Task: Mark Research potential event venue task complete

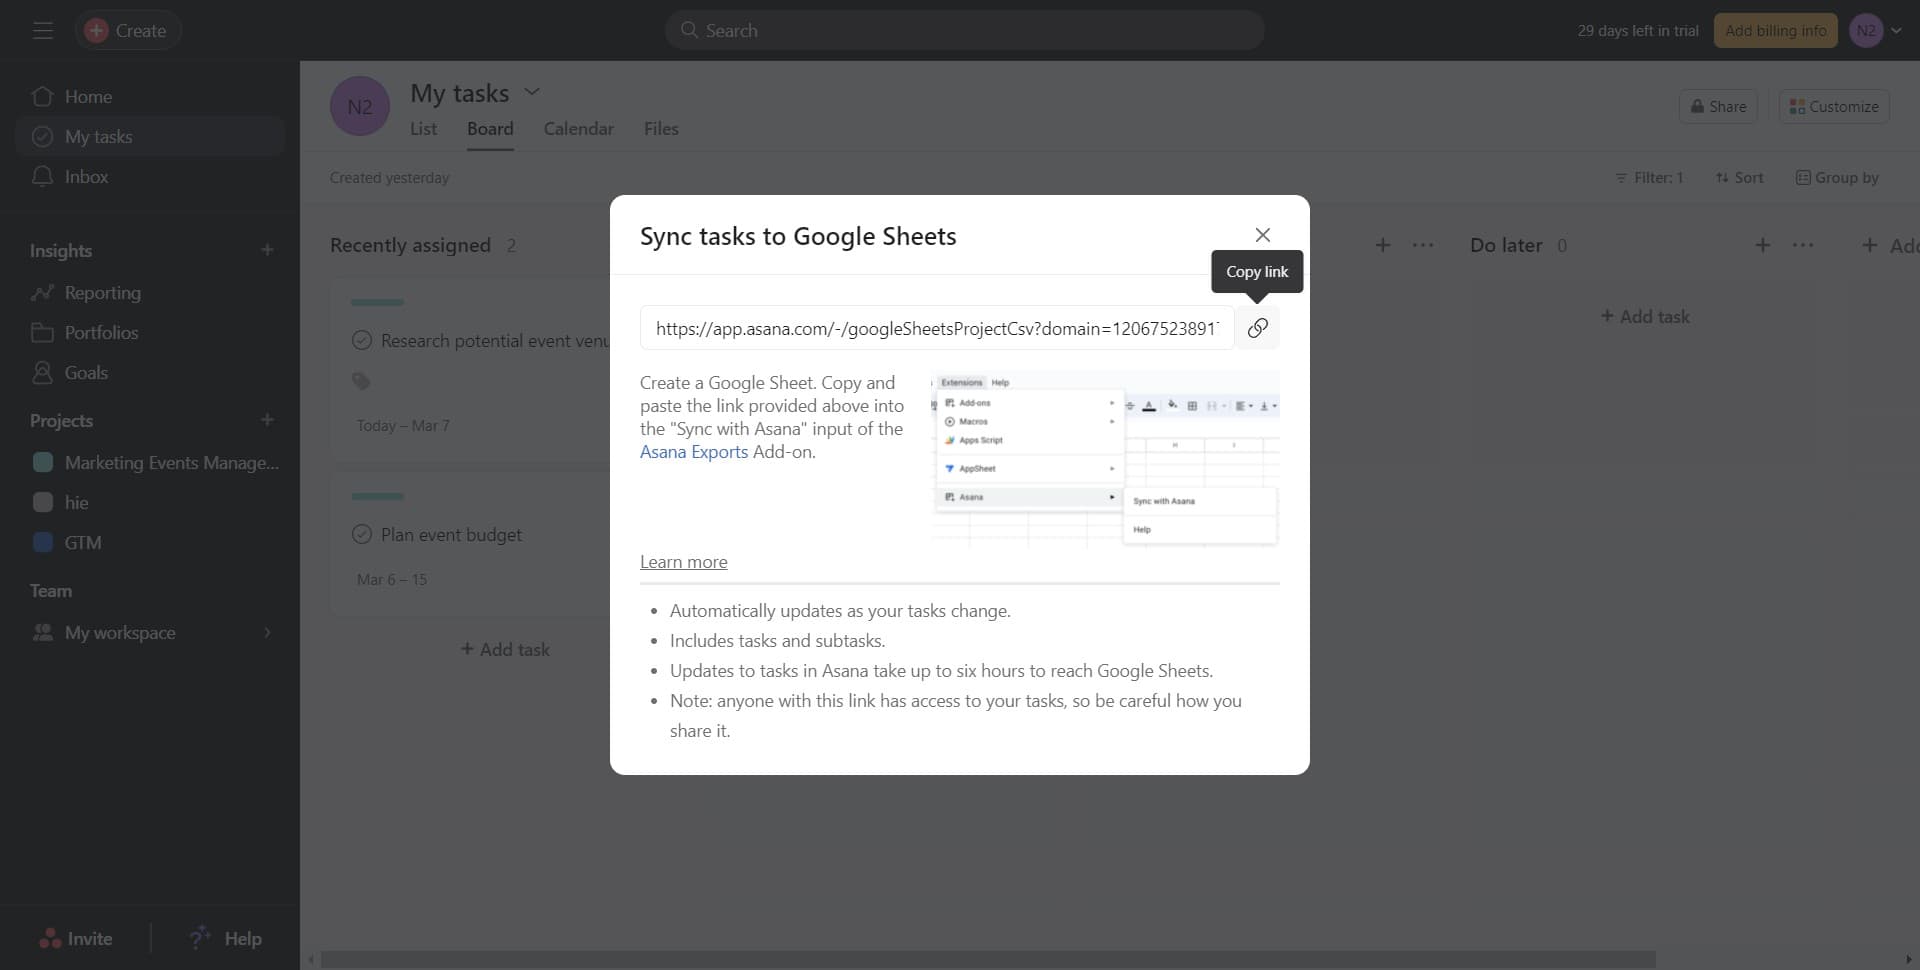Action: tap(362, 341)
